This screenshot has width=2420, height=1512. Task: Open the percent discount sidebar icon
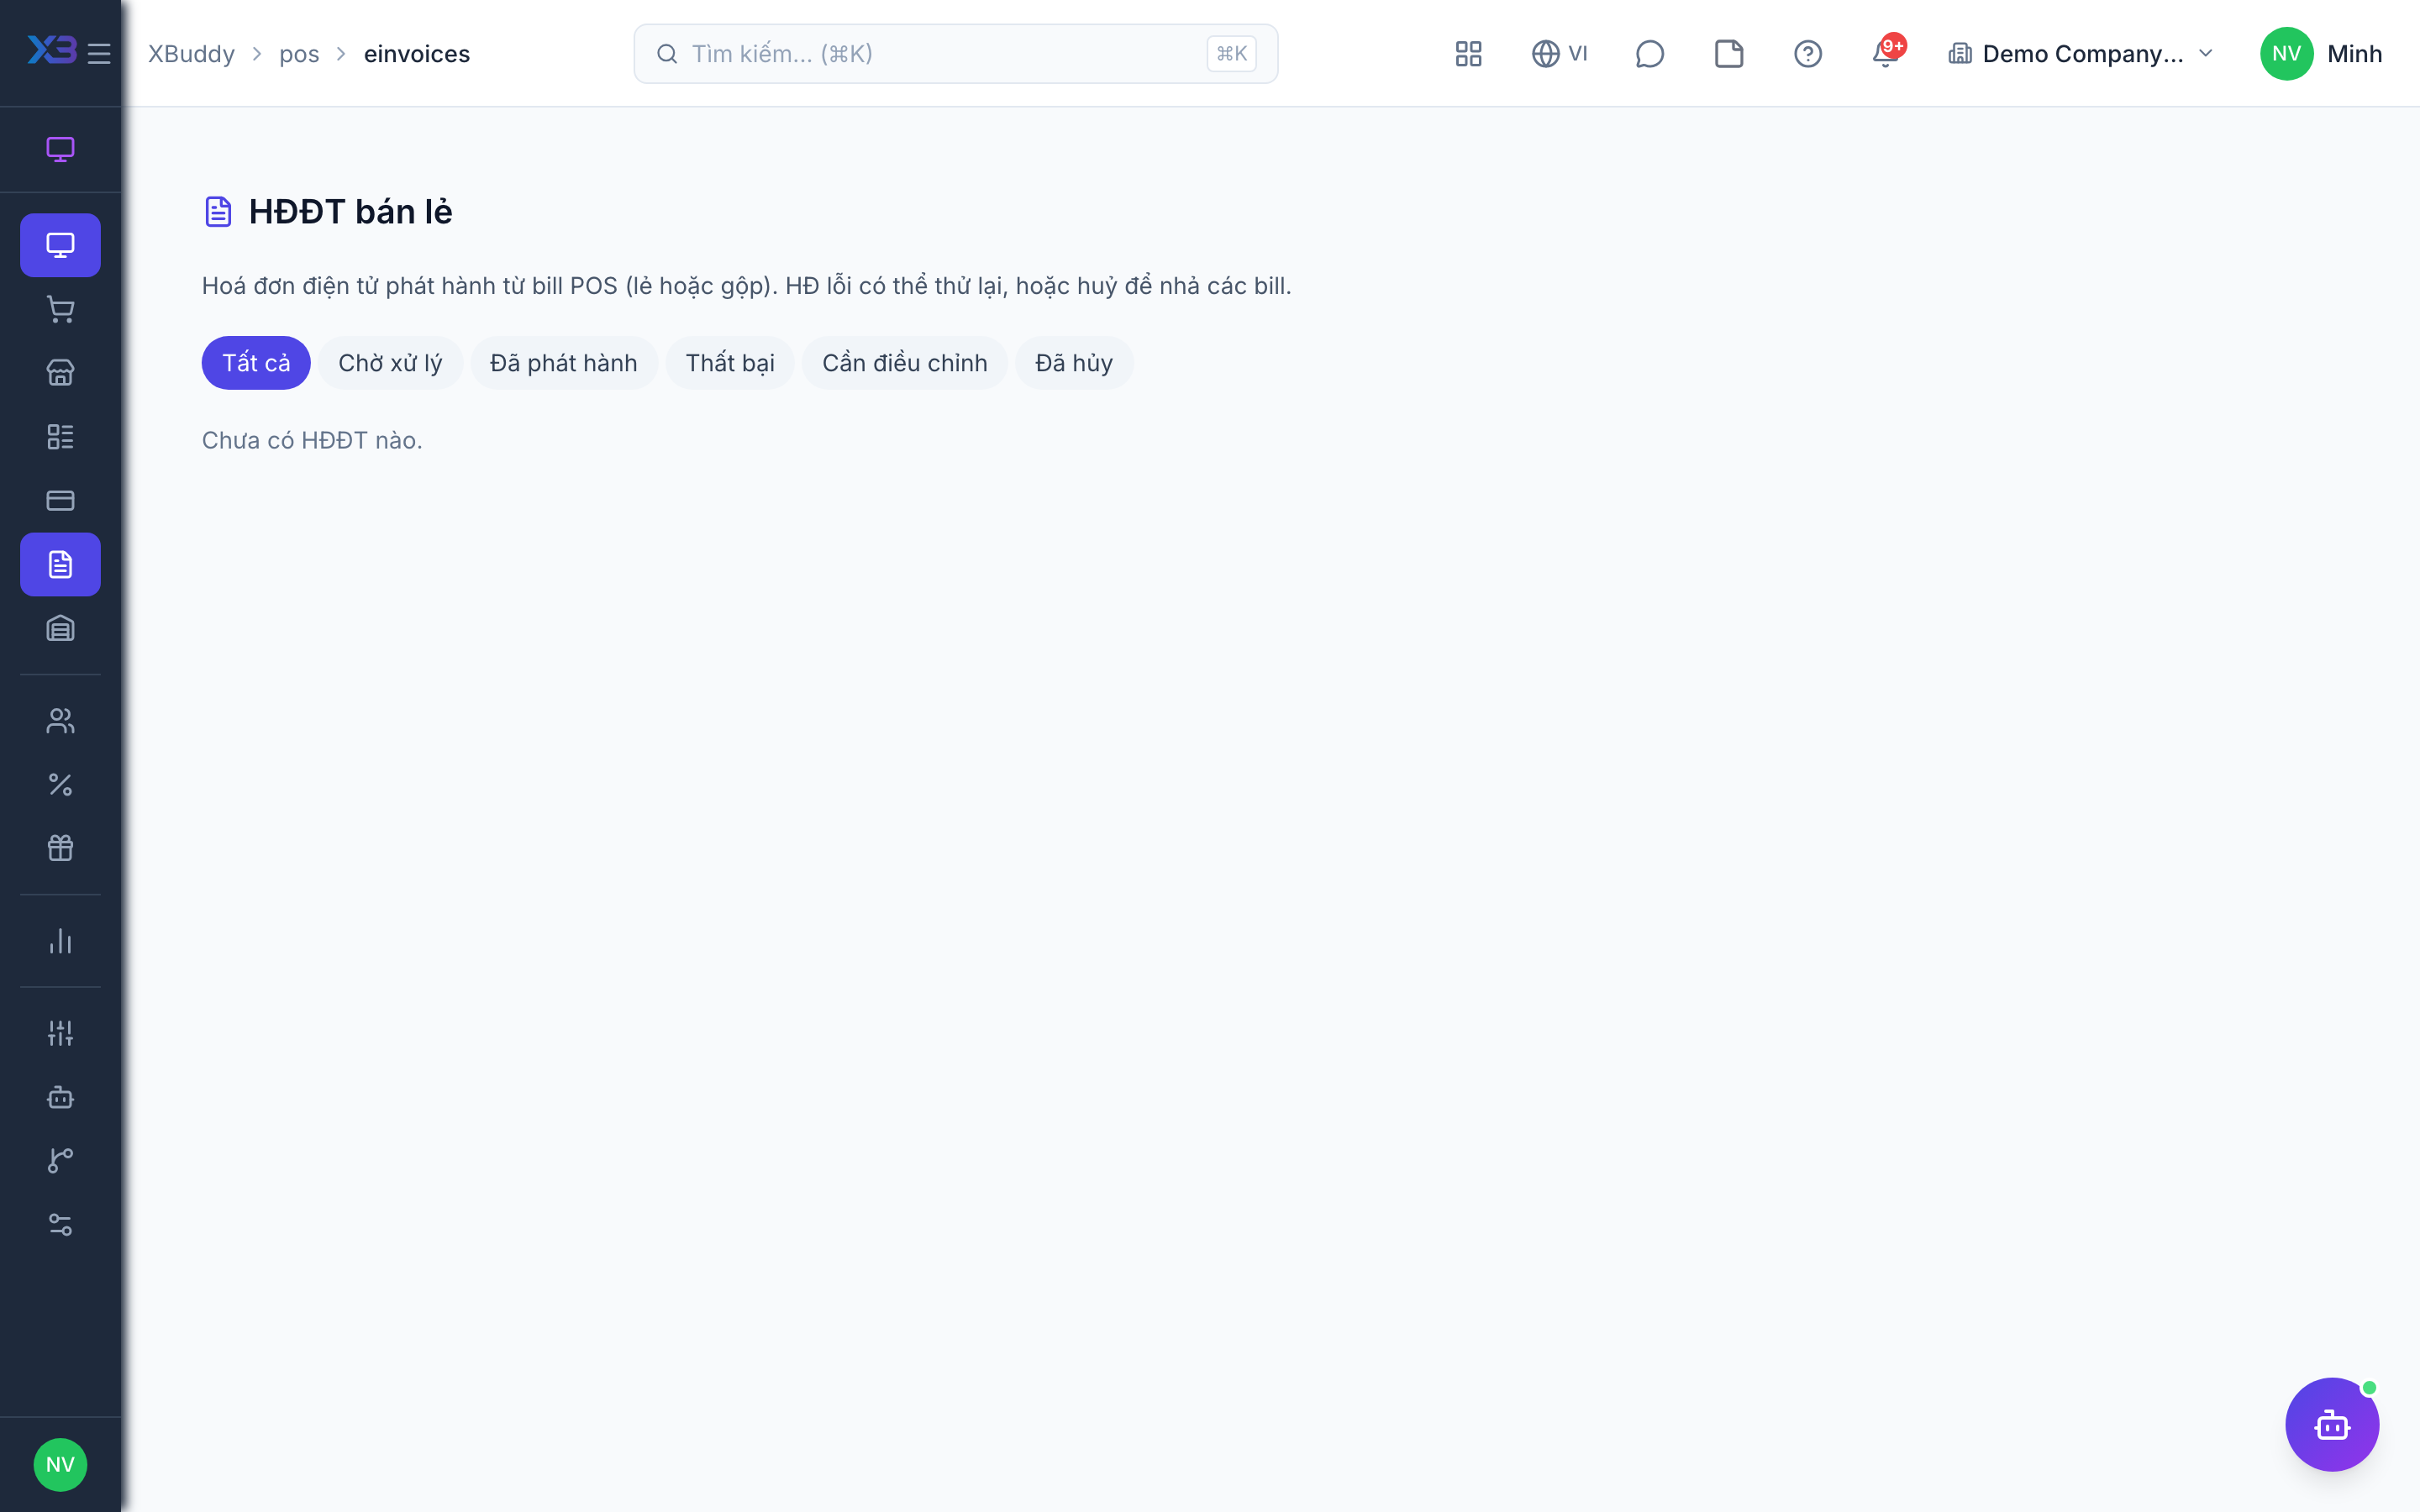60,785
